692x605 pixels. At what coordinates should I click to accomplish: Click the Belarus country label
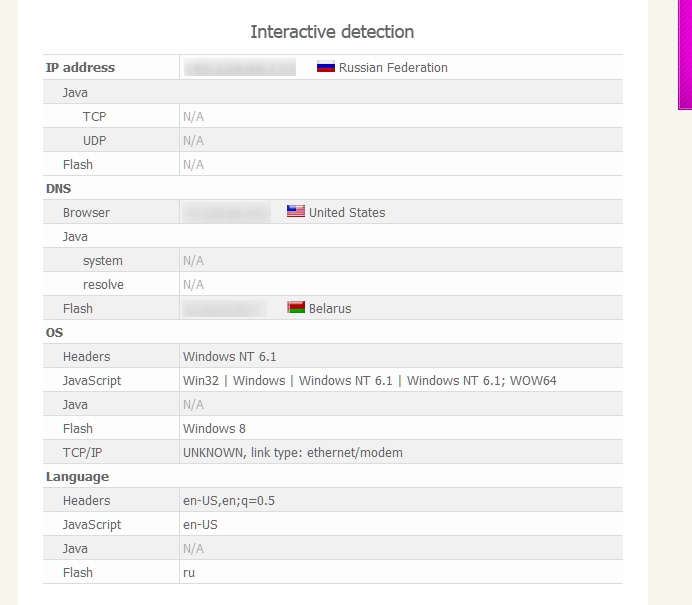pyautogui.click(x=330, y=309)
